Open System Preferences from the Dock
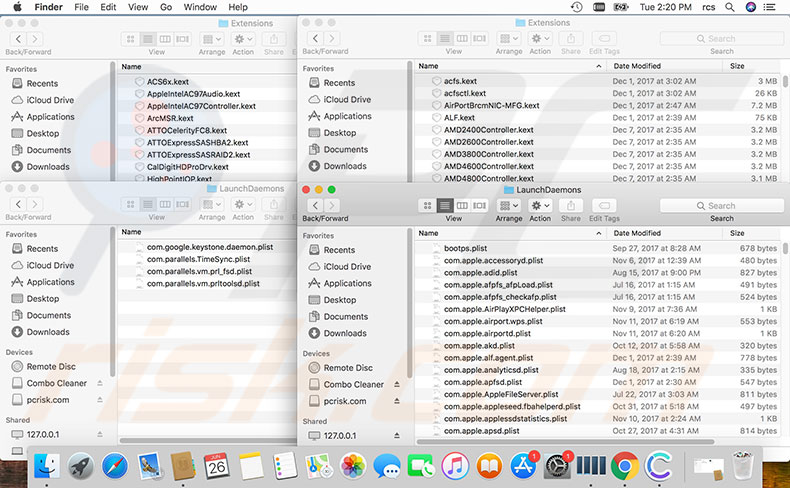This screenshot has height=488, width=790. [x=557, y=466]
